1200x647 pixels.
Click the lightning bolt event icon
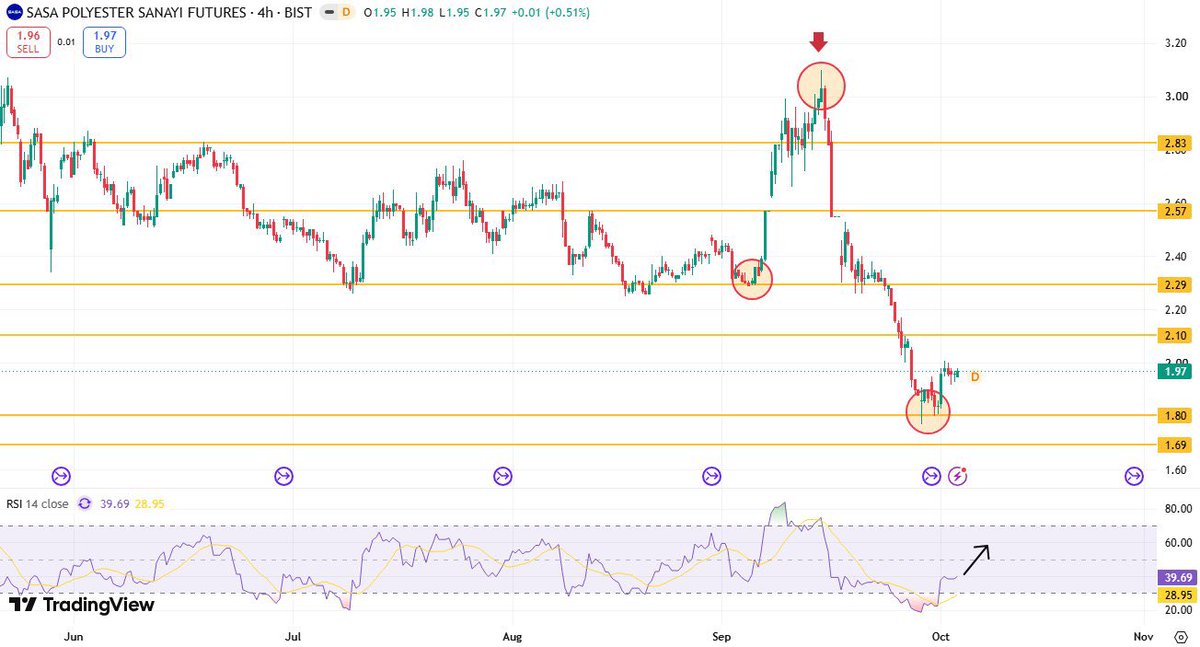pos(958,476)
